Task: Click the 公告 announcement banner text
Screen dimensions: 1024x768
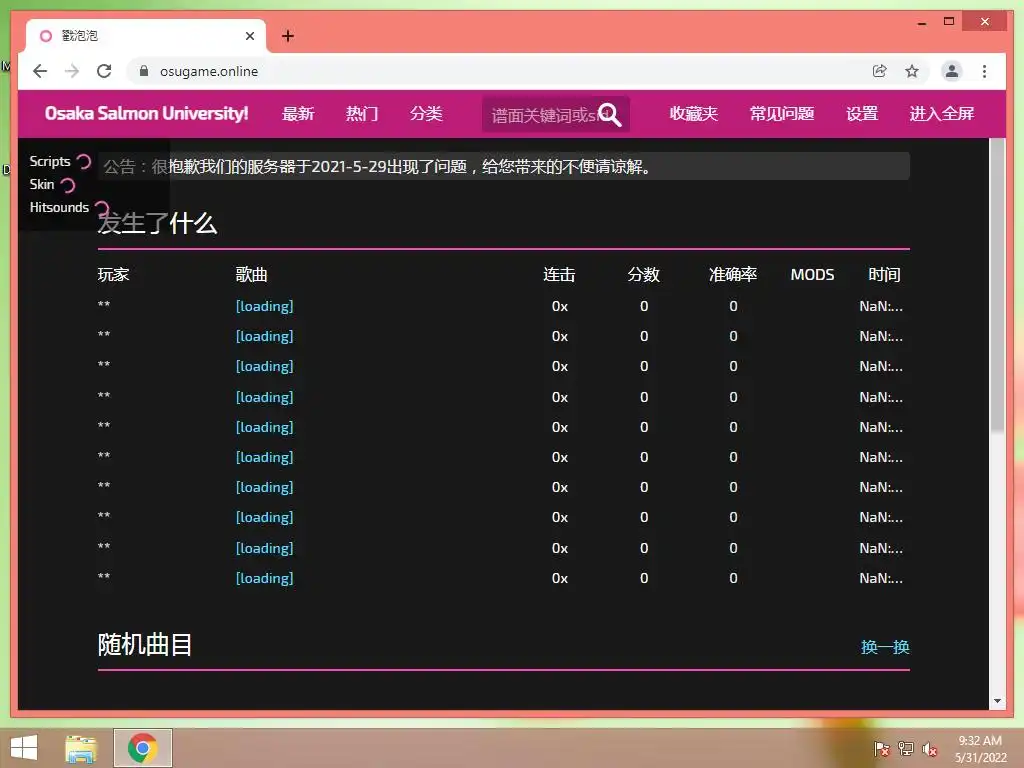Action: tap(377, 167)
